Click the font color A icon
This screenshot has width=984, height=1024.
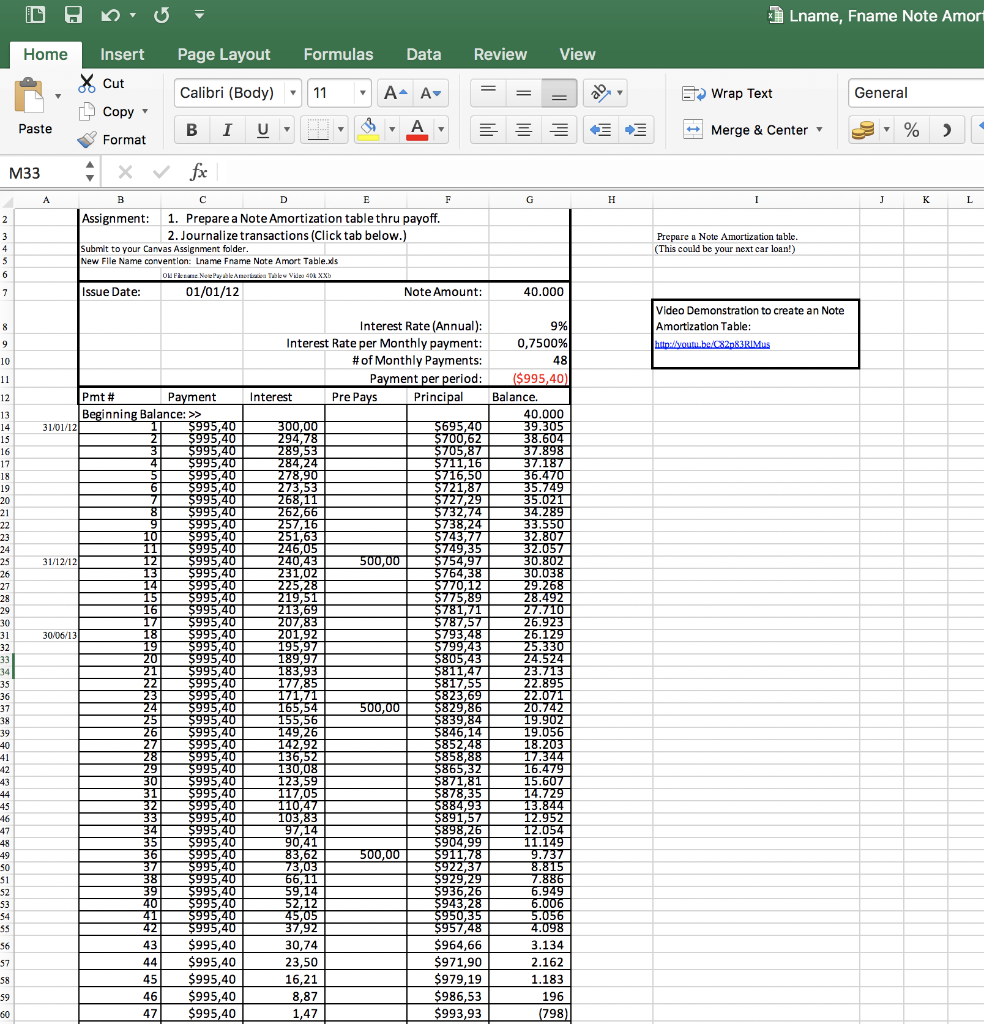click(x=417, y=130)
